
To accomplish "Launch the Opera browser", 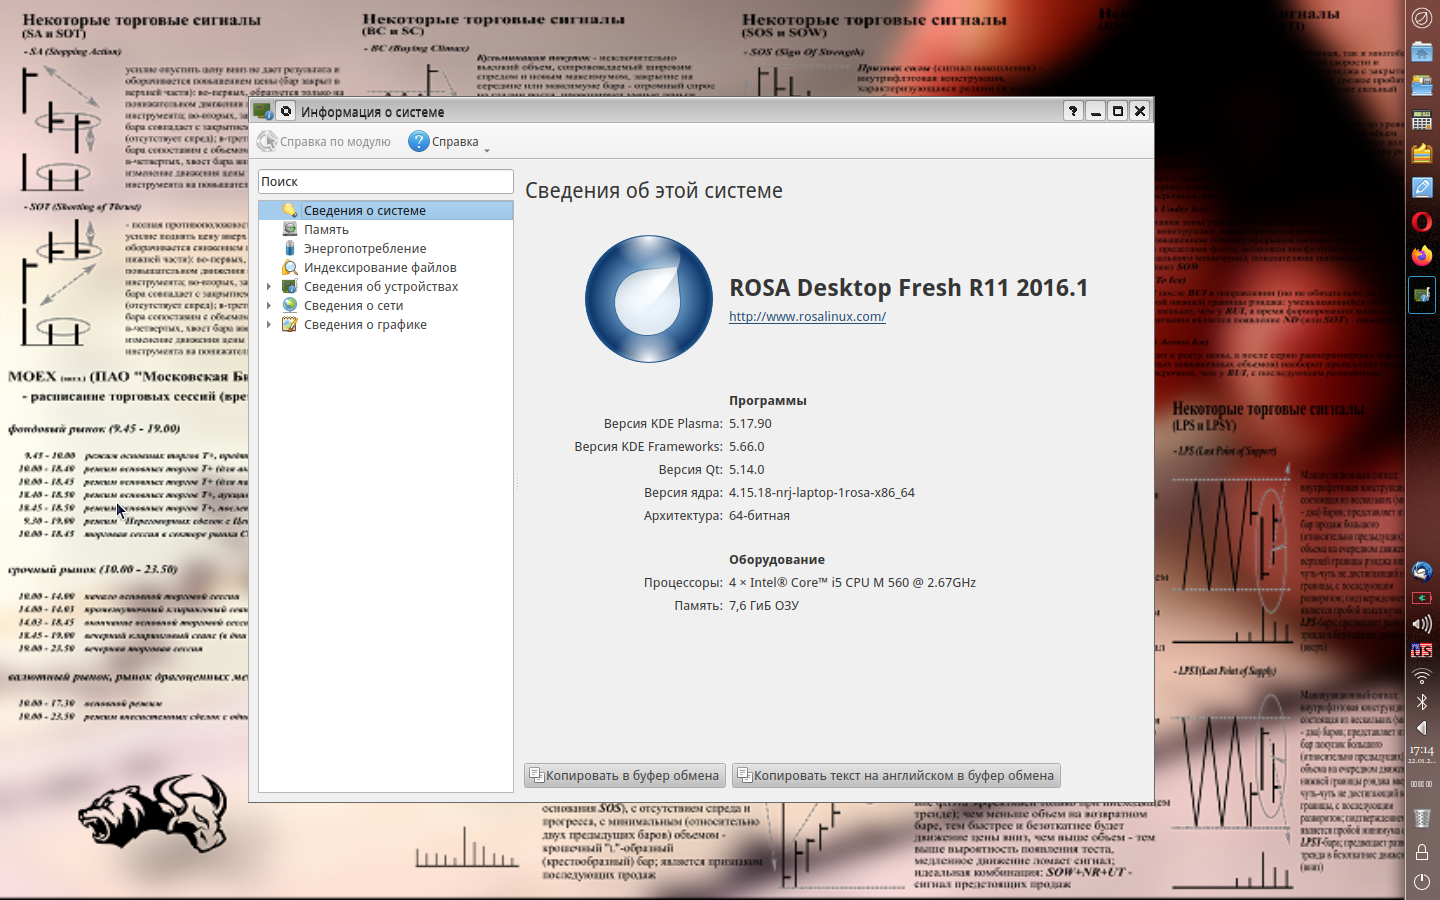I will (1421, 222).
